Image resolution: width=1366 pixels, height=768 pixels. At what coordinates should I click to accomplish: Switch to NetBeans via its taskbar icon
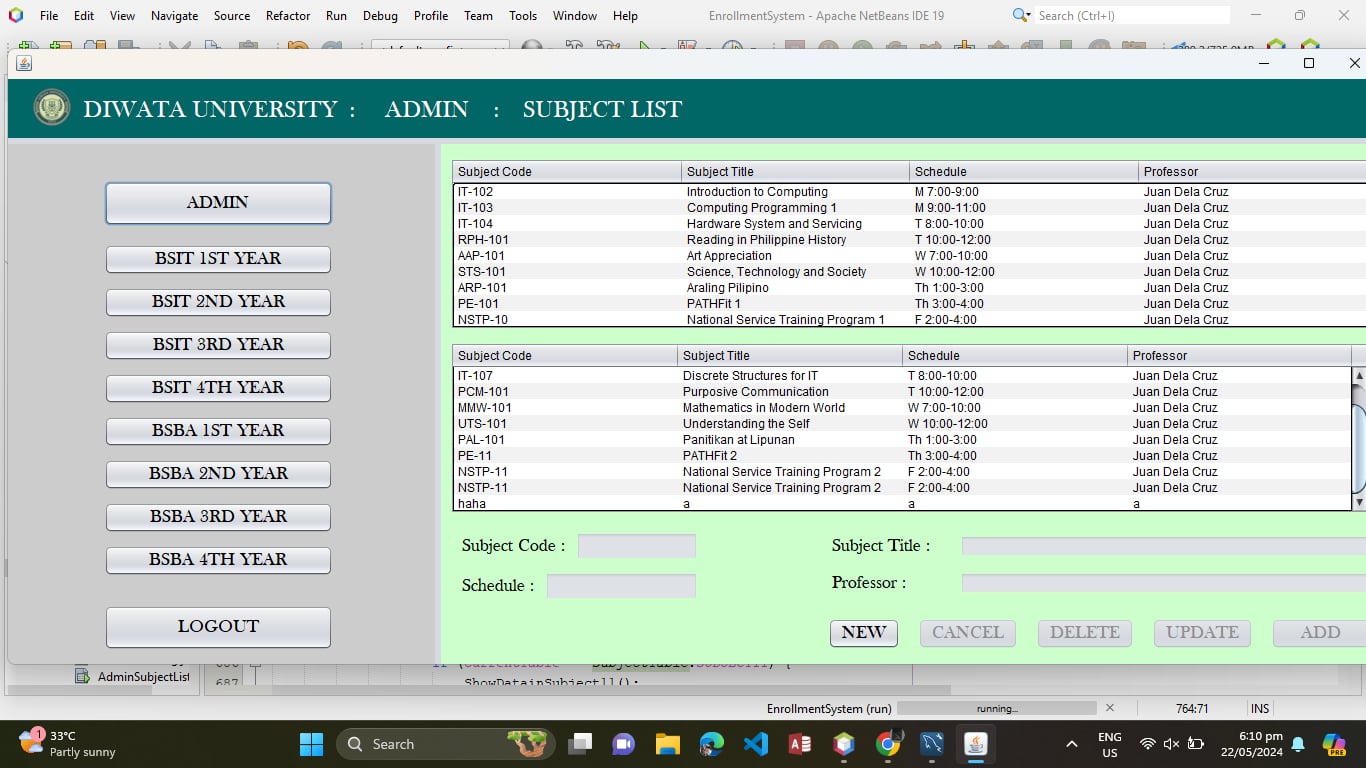point(844,744)
